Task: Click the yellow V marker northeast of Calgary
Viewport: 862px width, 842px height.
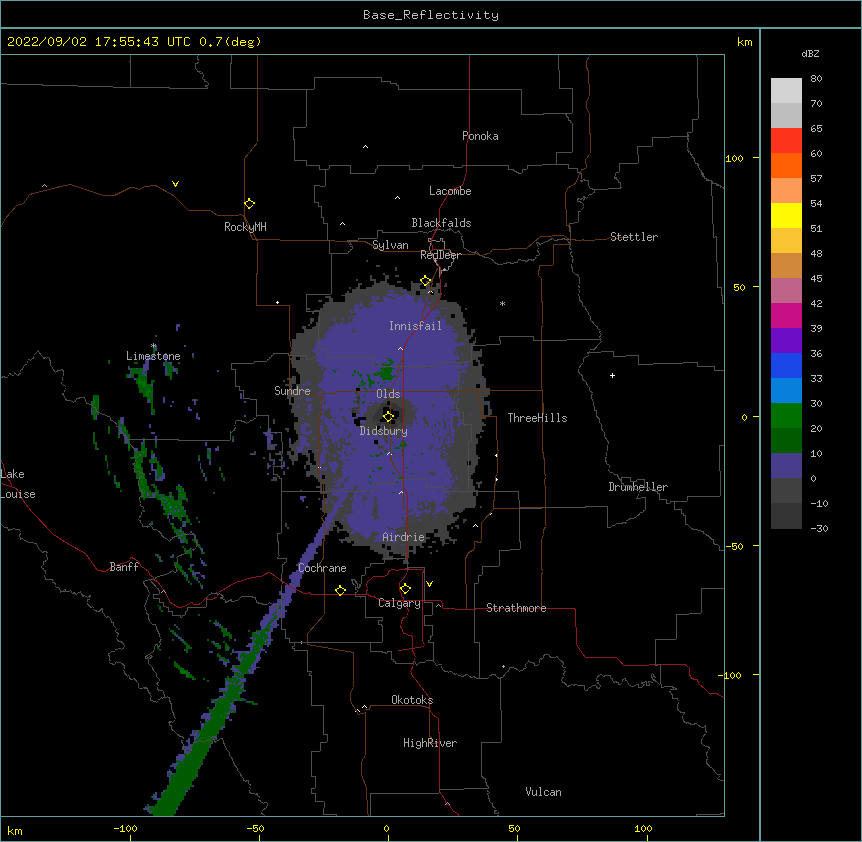Action: [429, 584]
